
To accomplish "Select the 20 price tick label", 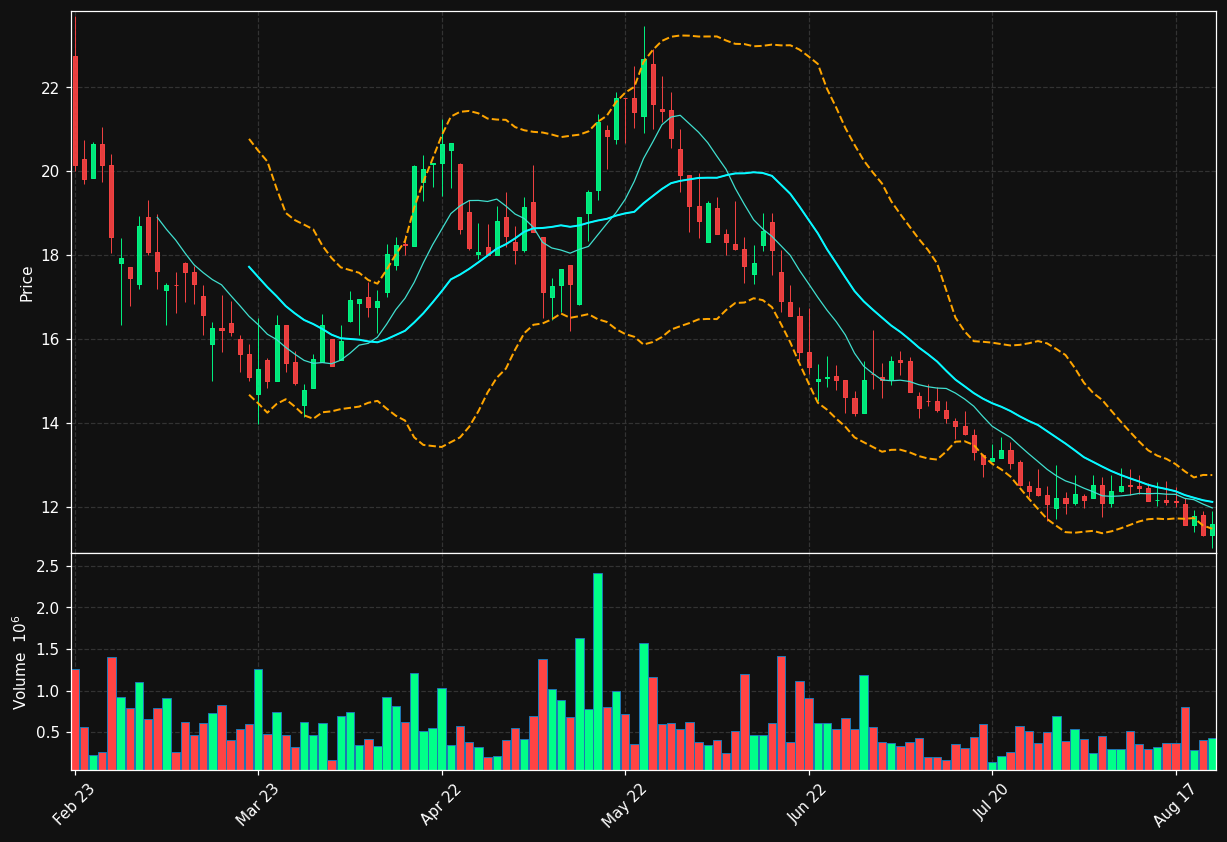I will tap(51, 172).
